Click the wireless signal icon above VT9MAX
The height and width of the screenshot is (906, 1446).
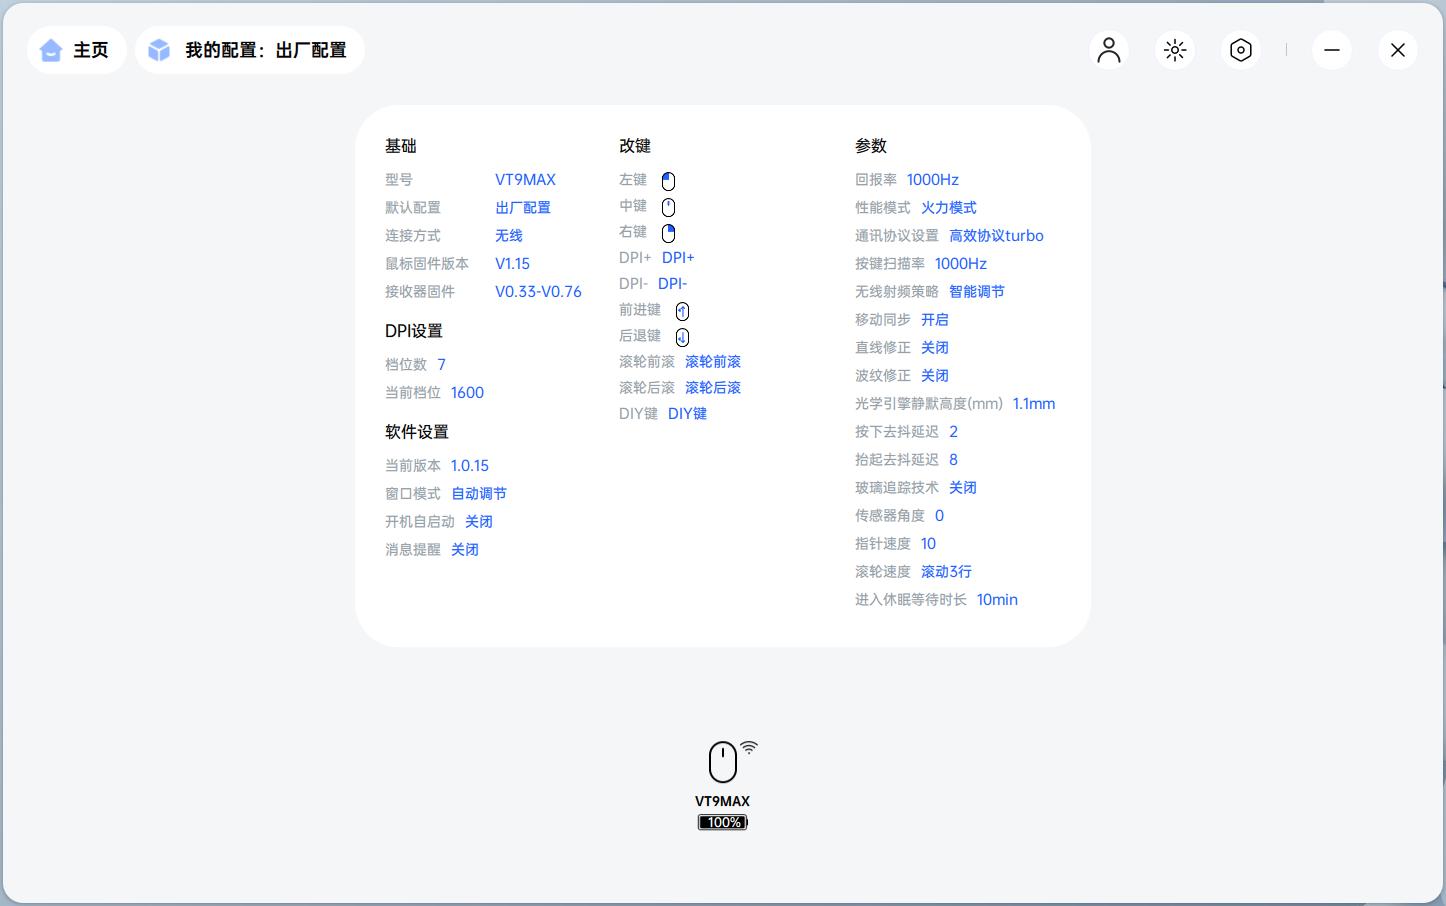coord(749,747)
